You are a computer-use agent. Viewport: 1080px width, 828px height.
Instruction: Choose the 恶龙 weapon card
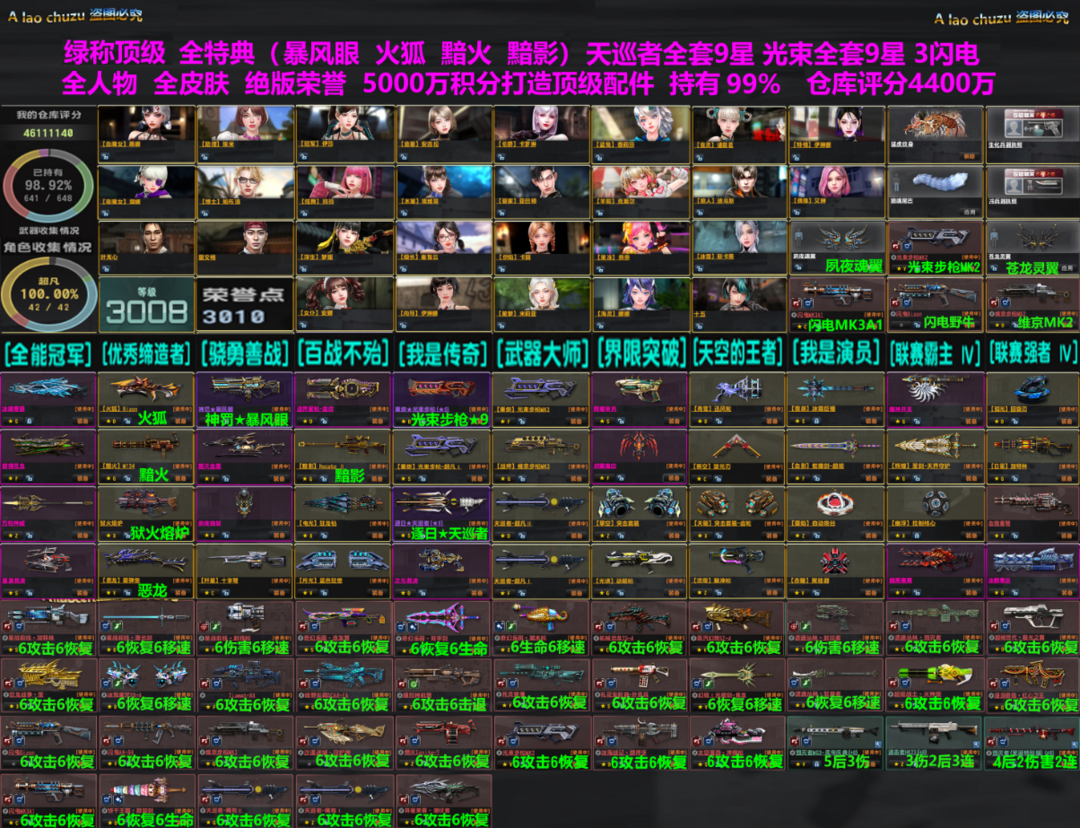point(146,572)
